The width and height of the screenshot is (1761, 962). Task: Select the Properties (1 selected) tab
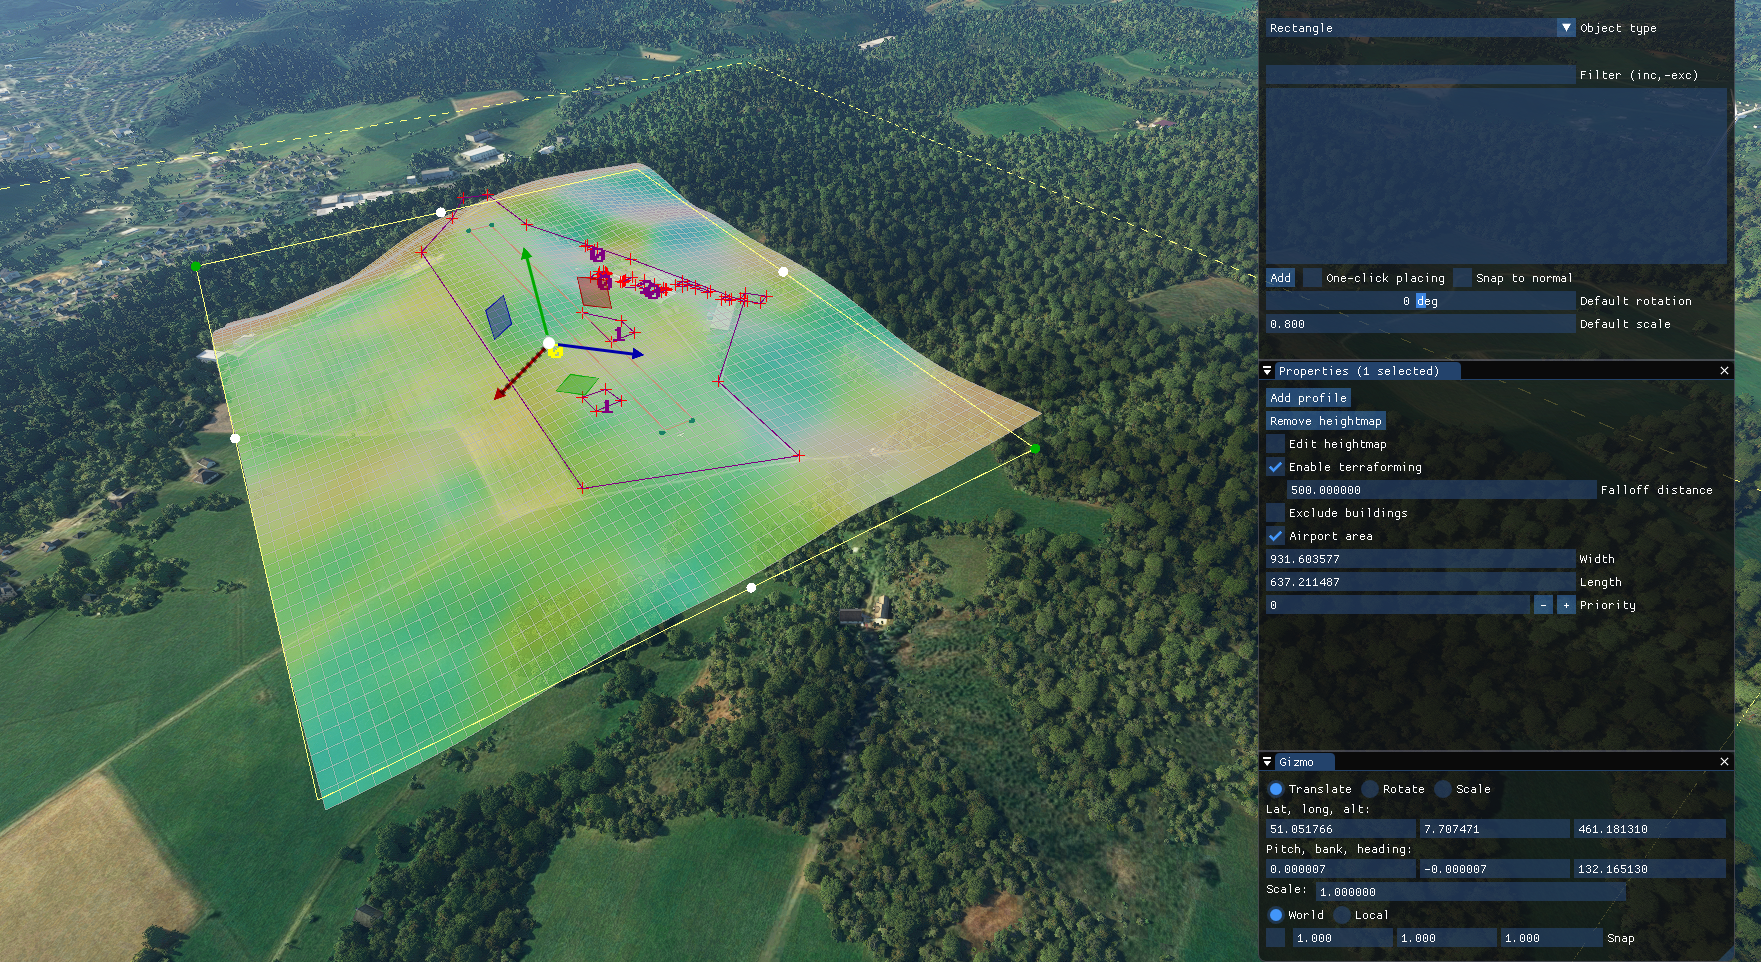[x=1368, y=371]
